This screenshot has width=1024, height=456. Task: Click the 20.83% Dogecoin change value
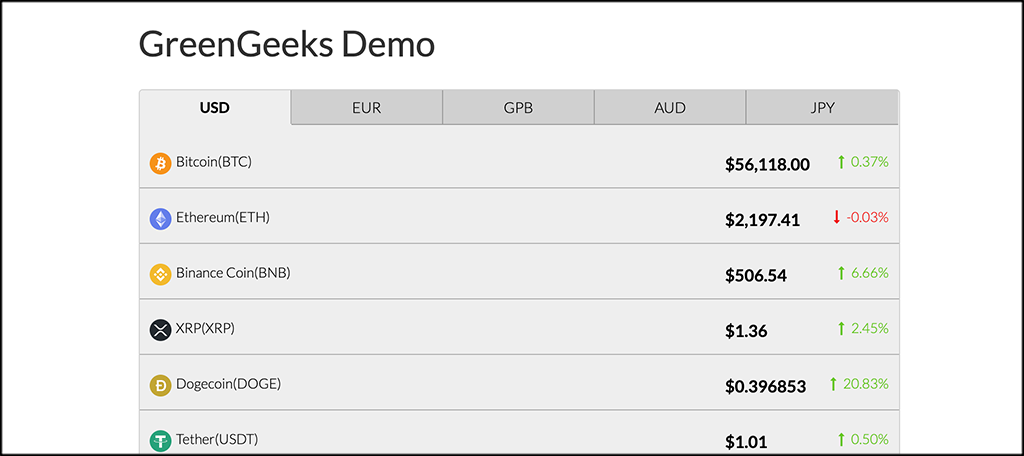tap(866, 383)
